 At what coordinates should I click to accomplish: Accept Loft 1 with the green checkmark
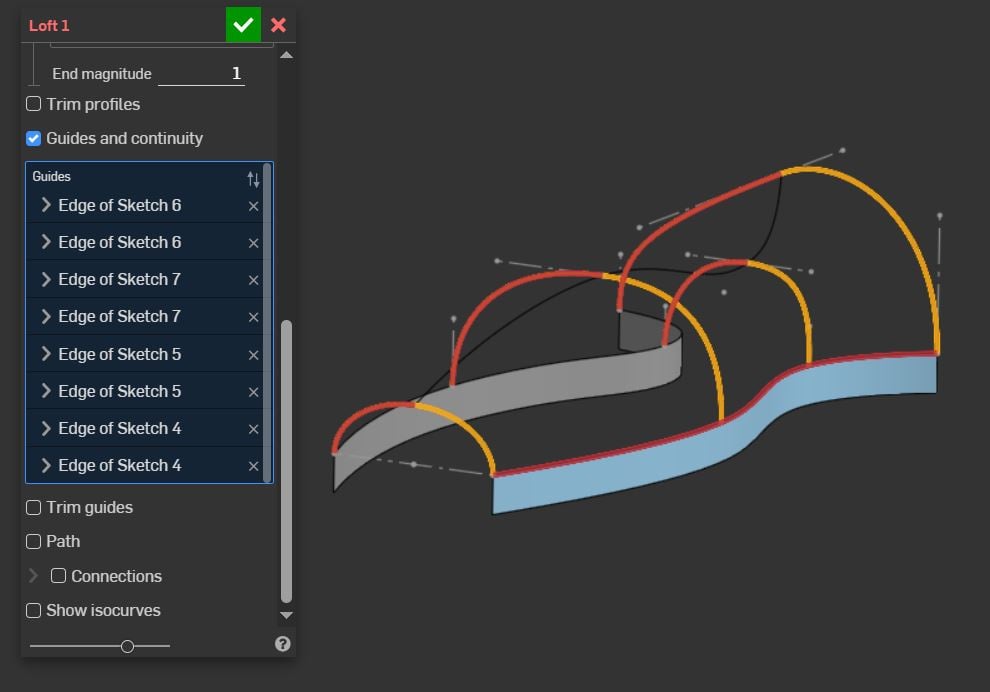tap(243, 25)
